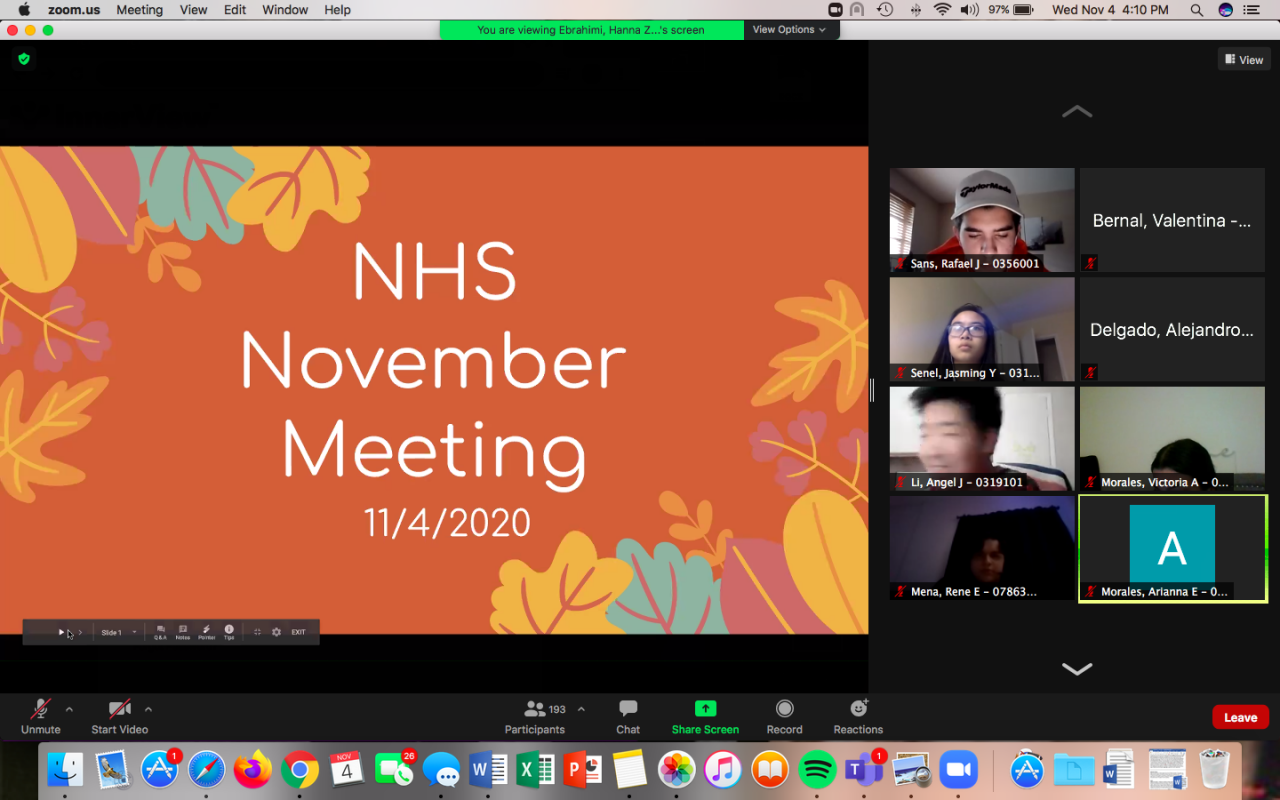Select Morales, Victoria A video tile
This screenshot has width=1280, height=800.
click(1172, 439)
